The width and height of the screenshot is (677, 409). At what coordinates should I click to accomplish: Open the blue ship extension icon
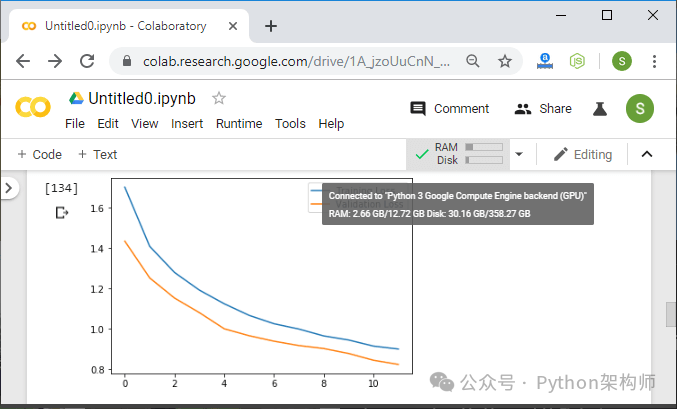(545, 61)
